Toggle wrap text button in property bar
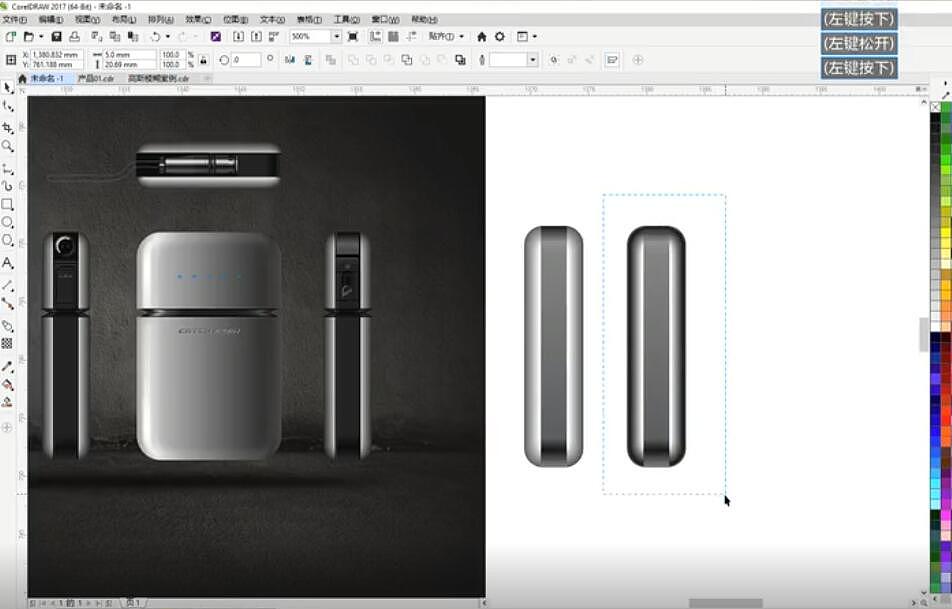 coord(612,60)
